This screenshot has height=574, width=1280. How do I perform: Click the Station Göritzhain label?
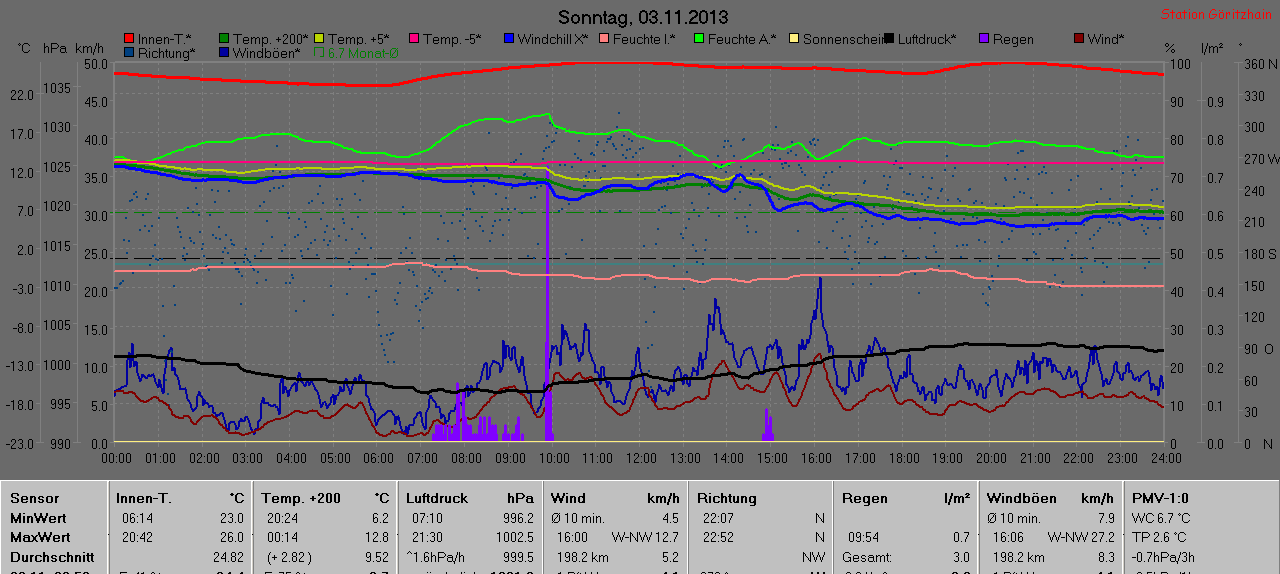pos(1217,15)
